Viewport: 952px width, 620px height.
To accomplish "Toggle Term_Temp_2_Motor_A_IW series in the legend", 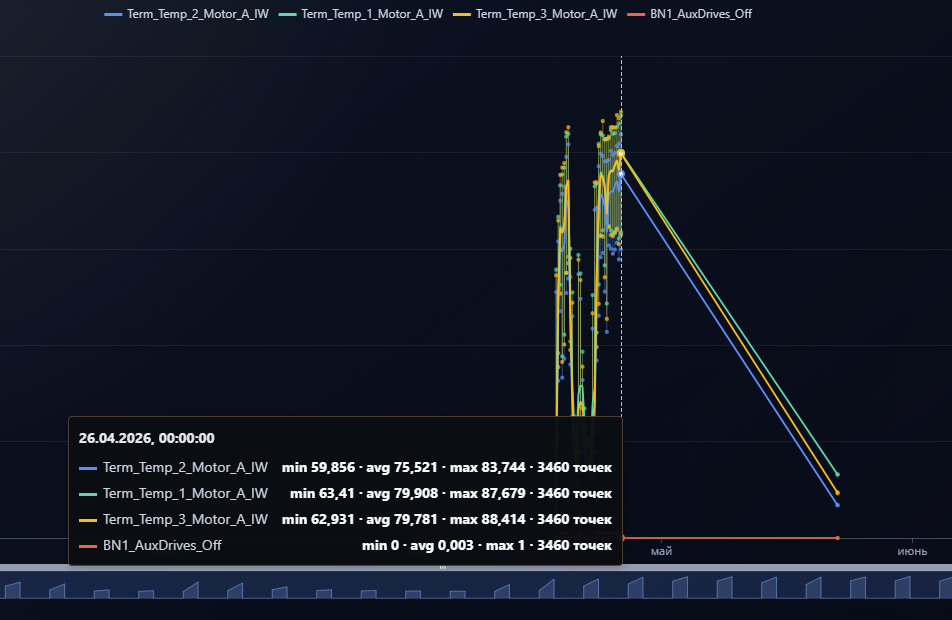I will click(x=187, y=14).
